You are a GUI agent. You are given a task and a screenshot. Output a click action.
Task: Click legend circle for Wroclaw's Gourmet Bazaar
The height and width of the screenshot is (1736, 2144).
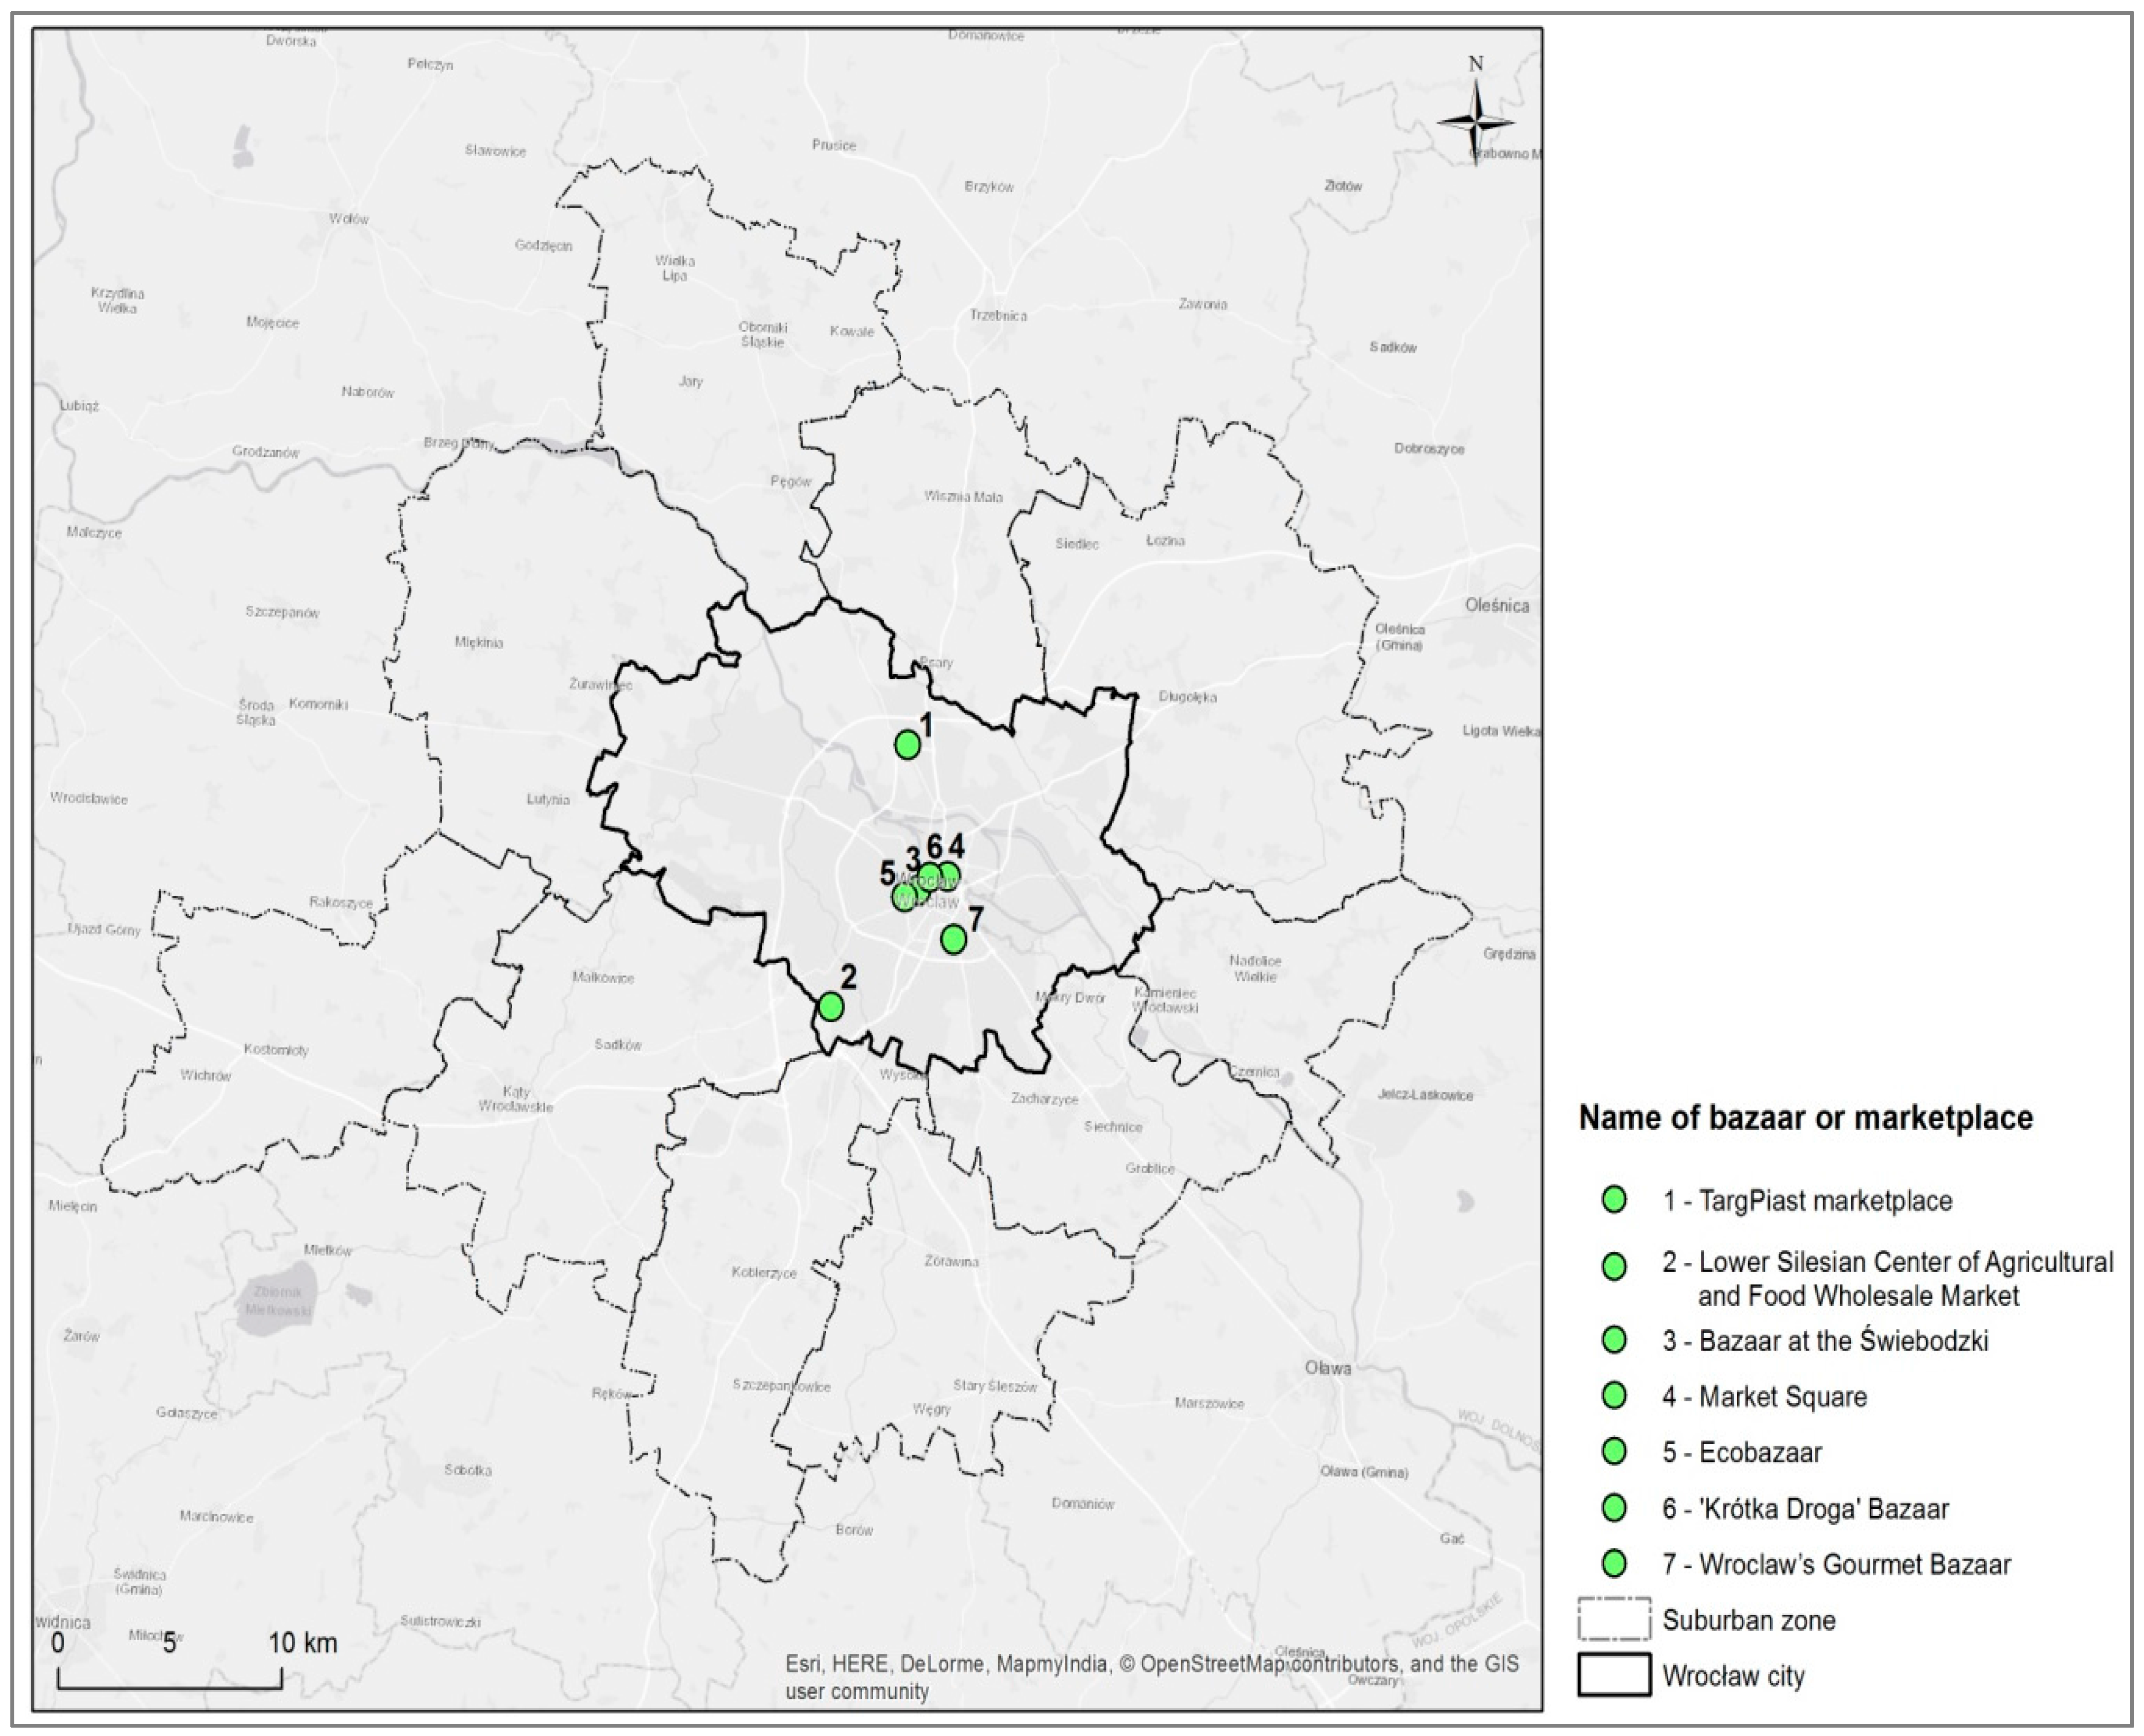coord(1614,1563)
